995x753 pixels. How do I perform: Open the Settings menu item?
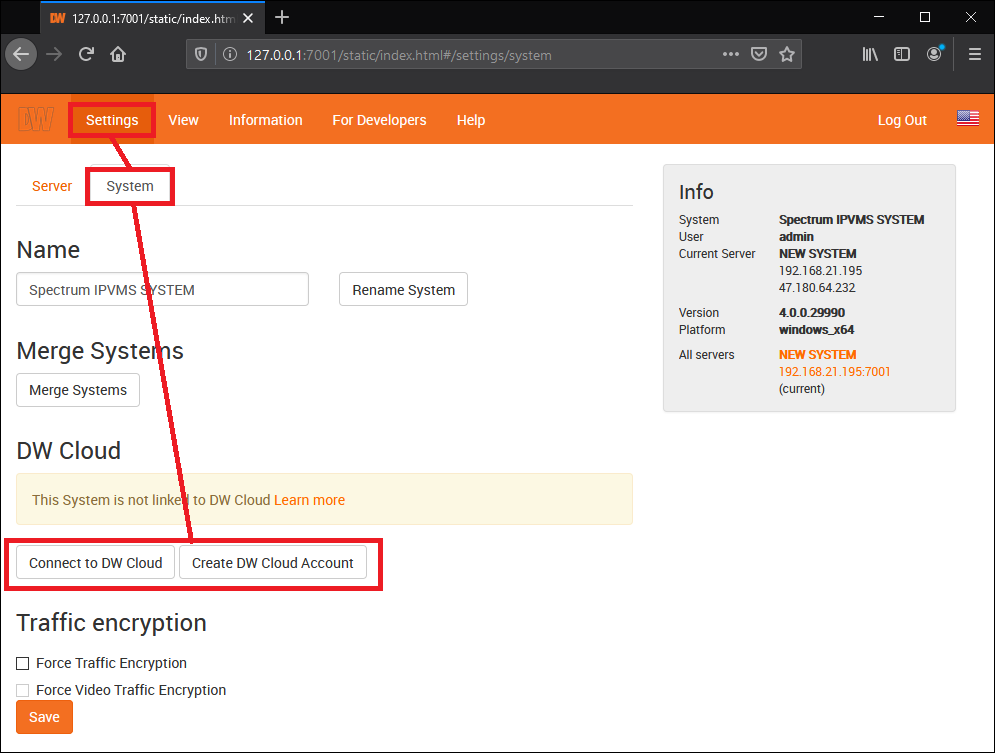(111, 120)
